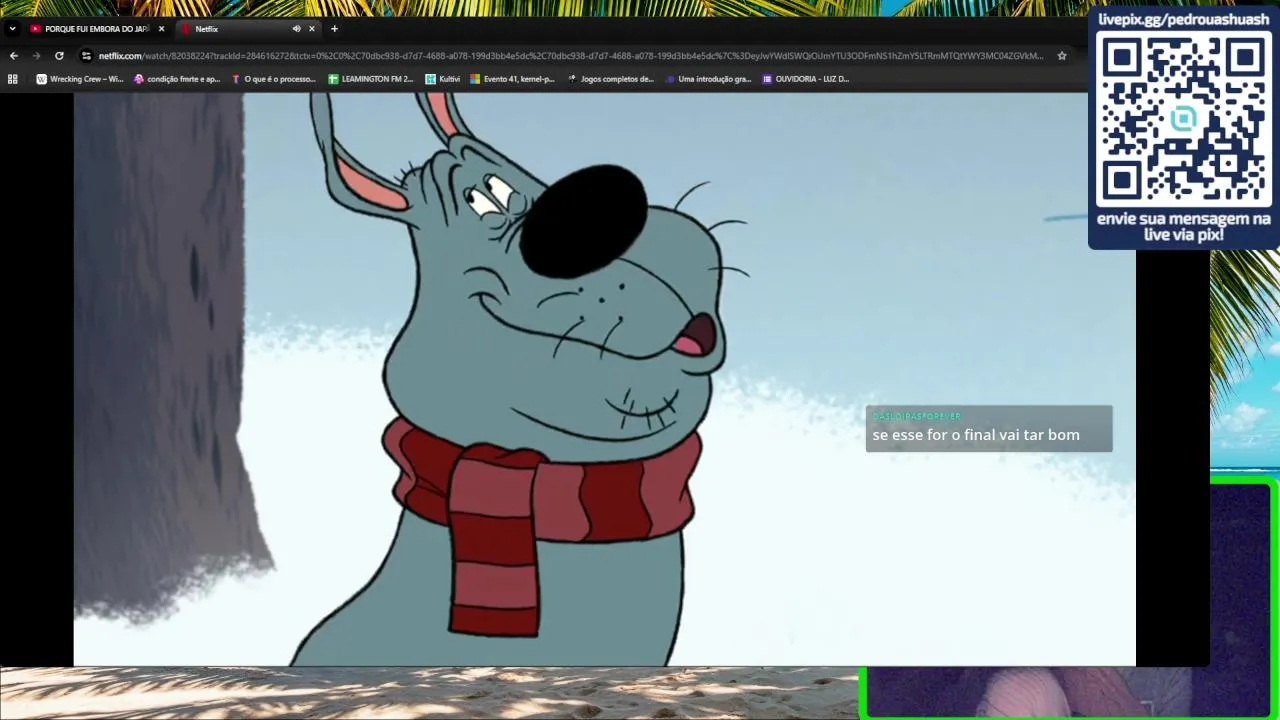Open the Jogos completos de bookmark
1280x720 pixels.
[611, 79]
